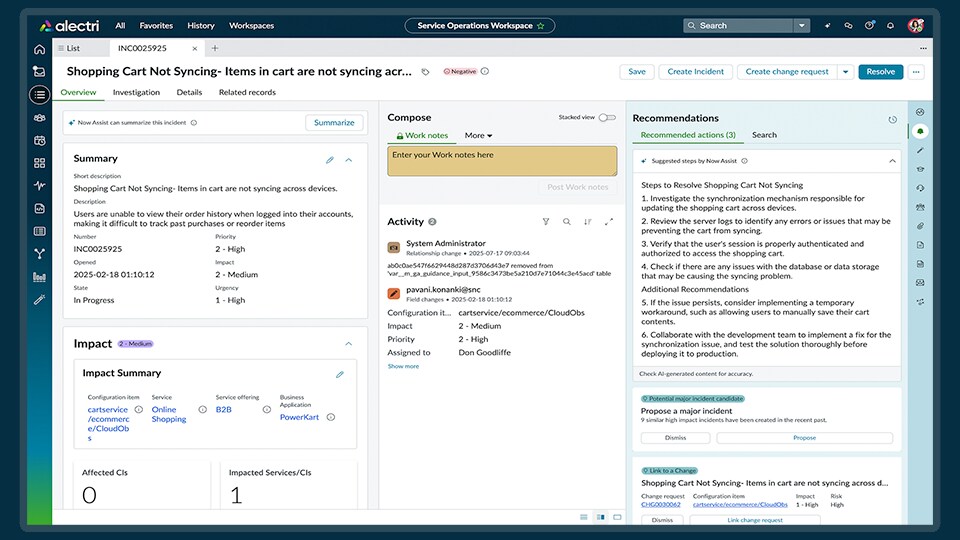Image resolution: width=960 pixels, height=540 pixels.
Task: Click the attachment paperclip in right rail
Action: (920, 226)
